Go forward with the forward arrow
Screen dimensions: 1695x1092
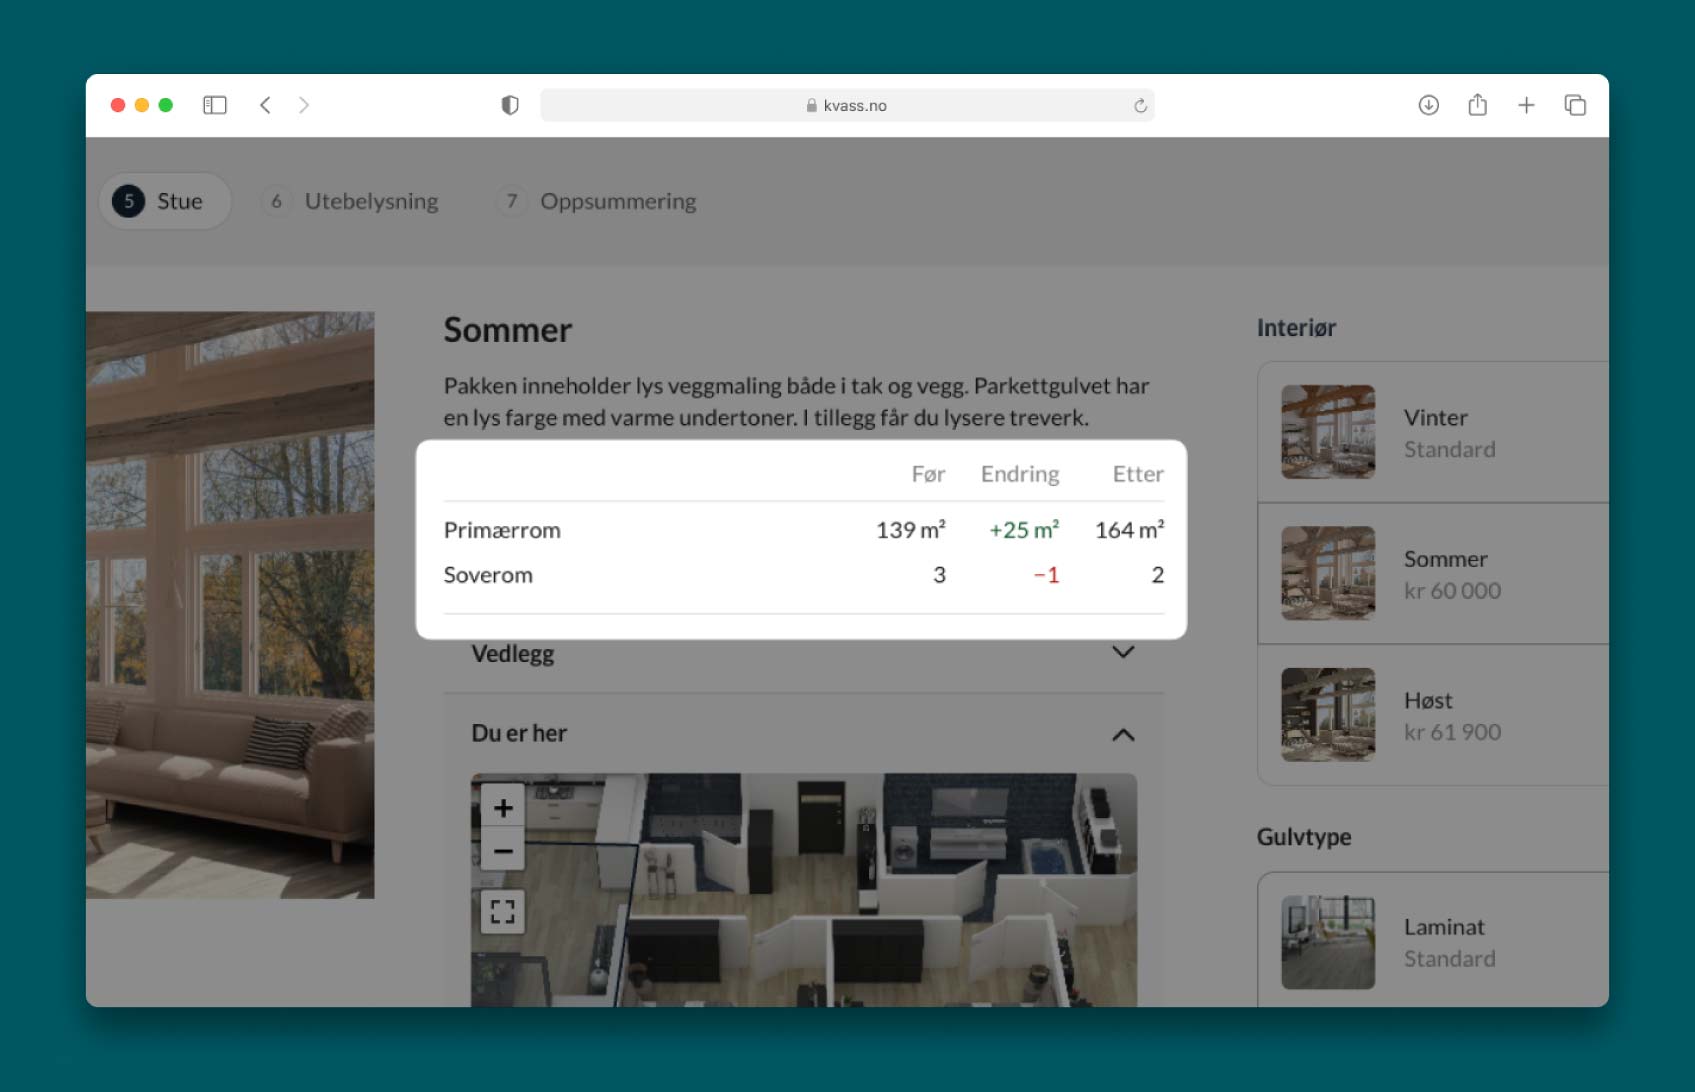pyautogui.click(x=304, y=105)
